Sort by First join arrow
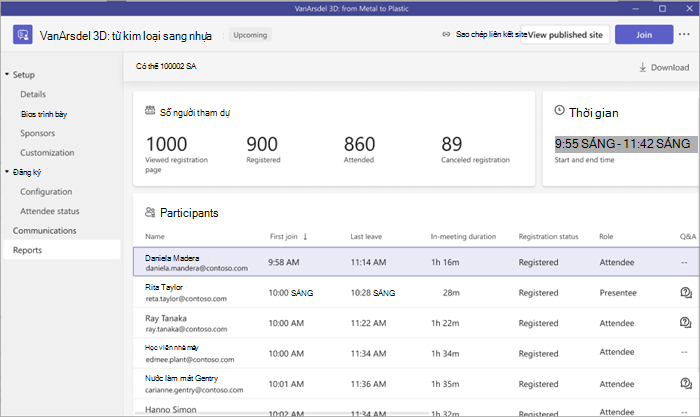Screen dimensions: 700x417 click(305, 237)
